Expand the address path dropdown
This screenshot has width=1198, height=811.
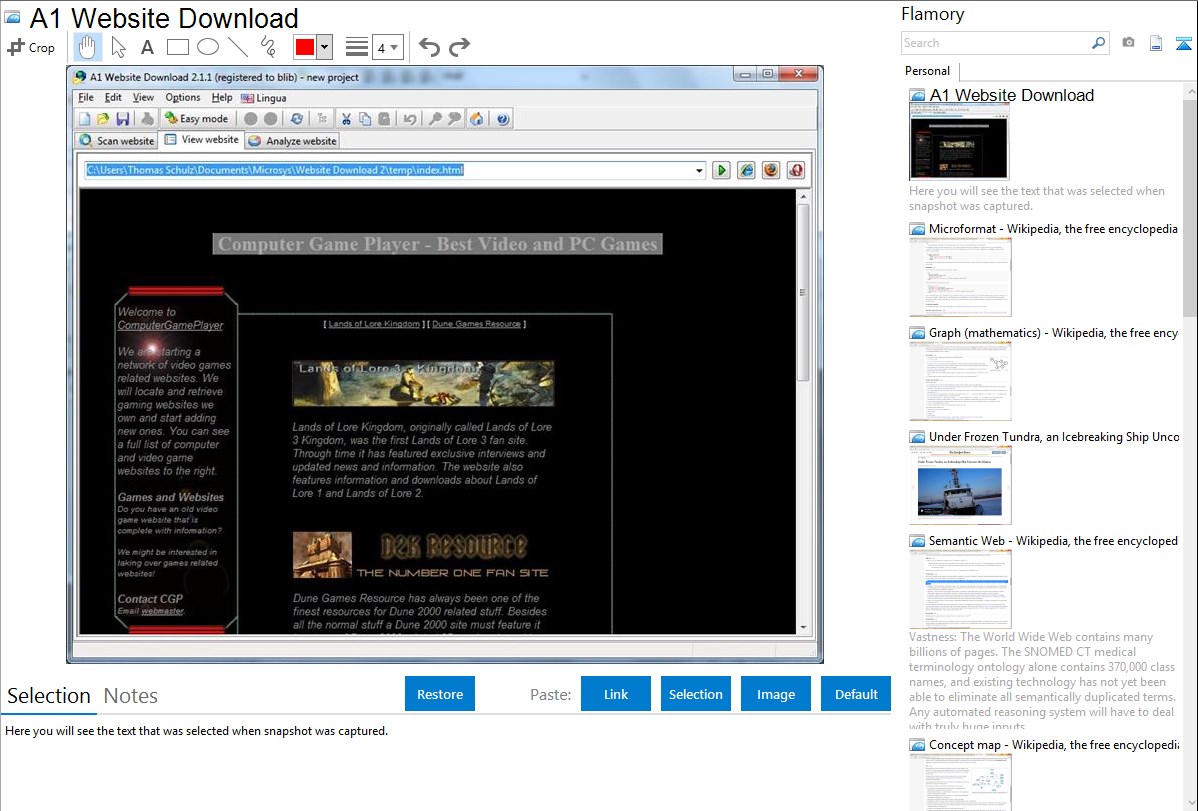pyautogui.click(x=699, y=170)
